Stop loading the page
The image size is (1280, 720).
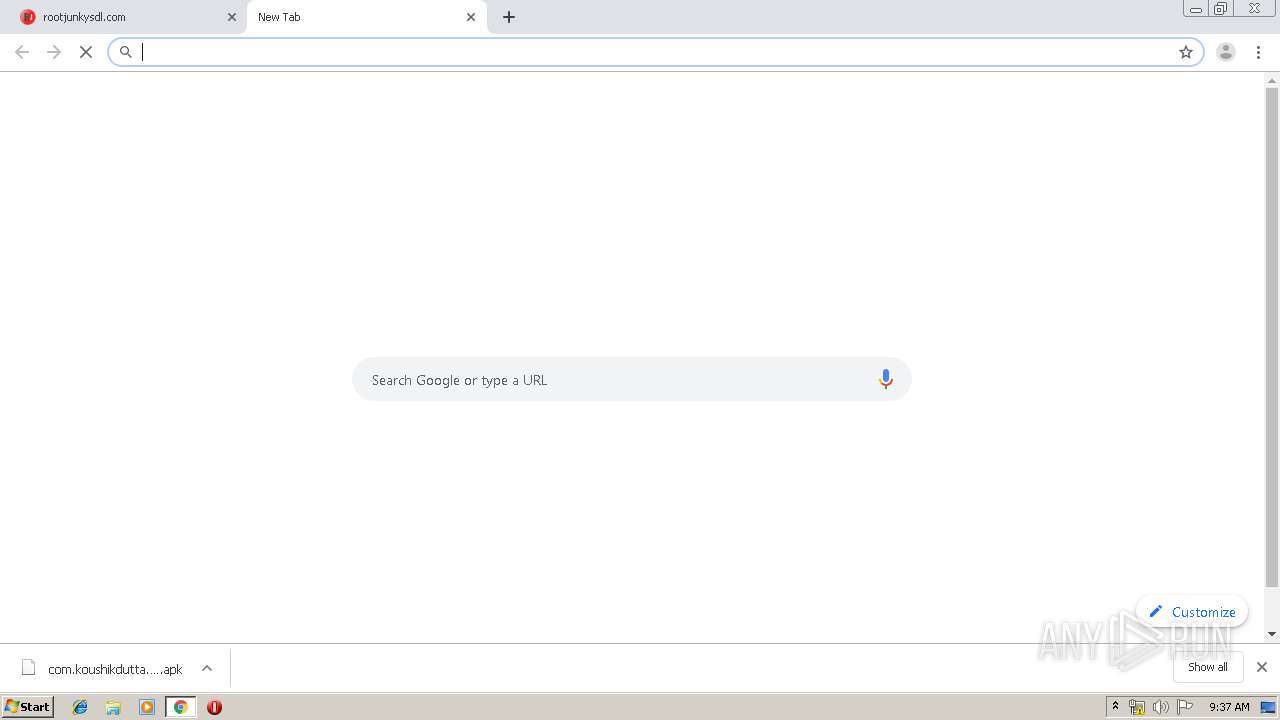click(x=86, y=52)
